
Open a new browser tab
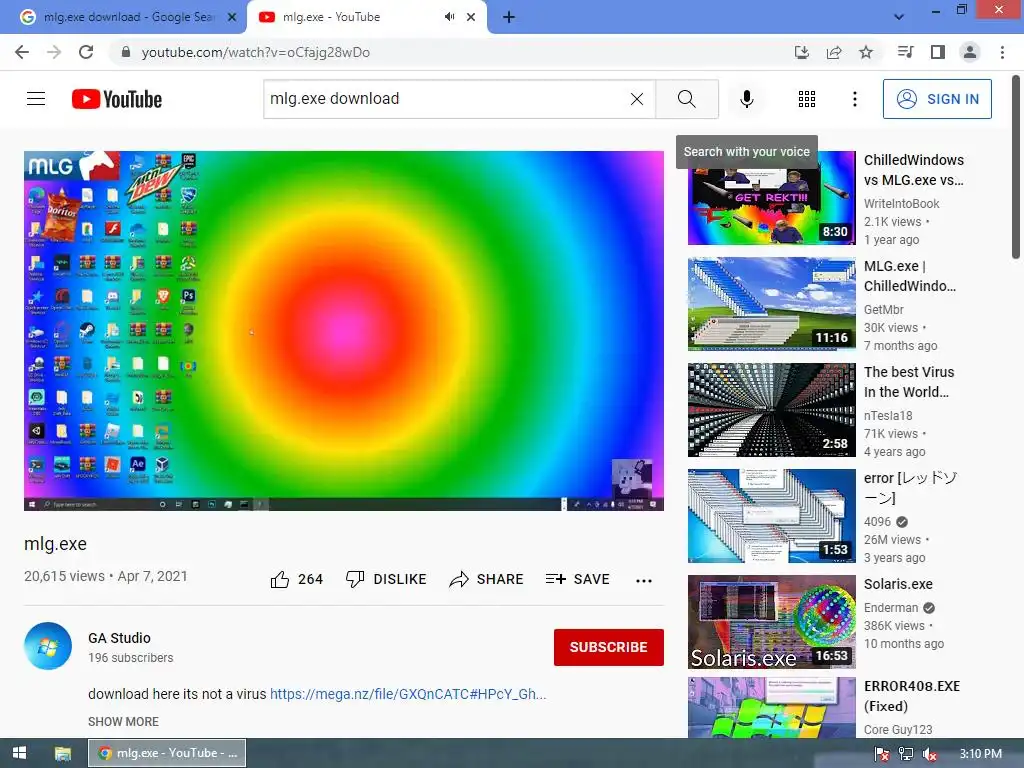(509, 17)
